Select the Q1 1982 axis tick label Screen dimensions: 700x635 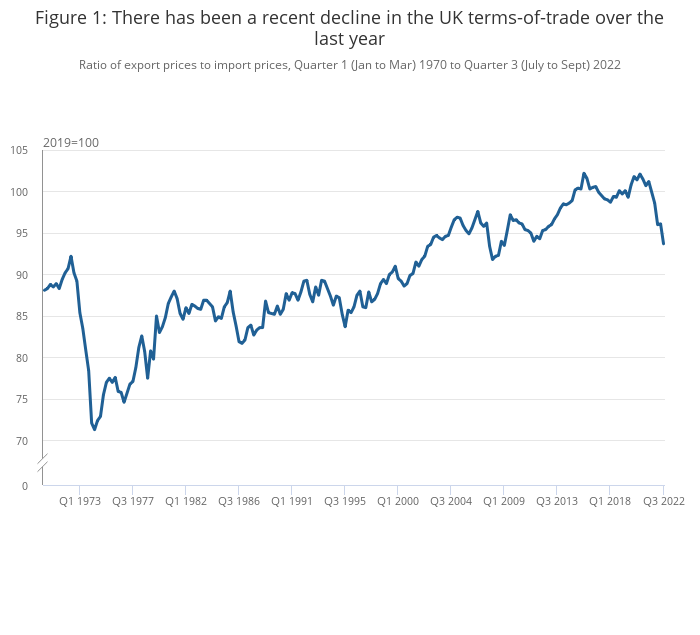point(186,502)
